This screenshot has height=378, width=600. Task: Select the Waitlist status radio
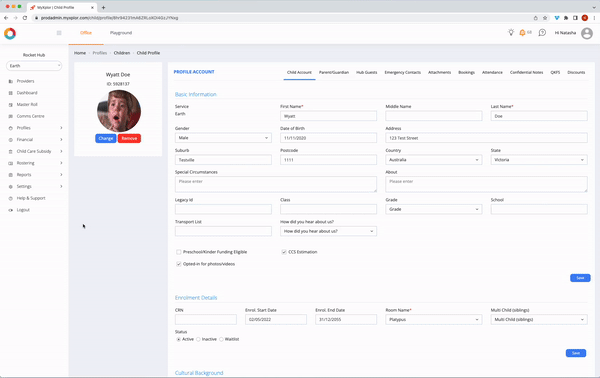click(x=221, y=339)
